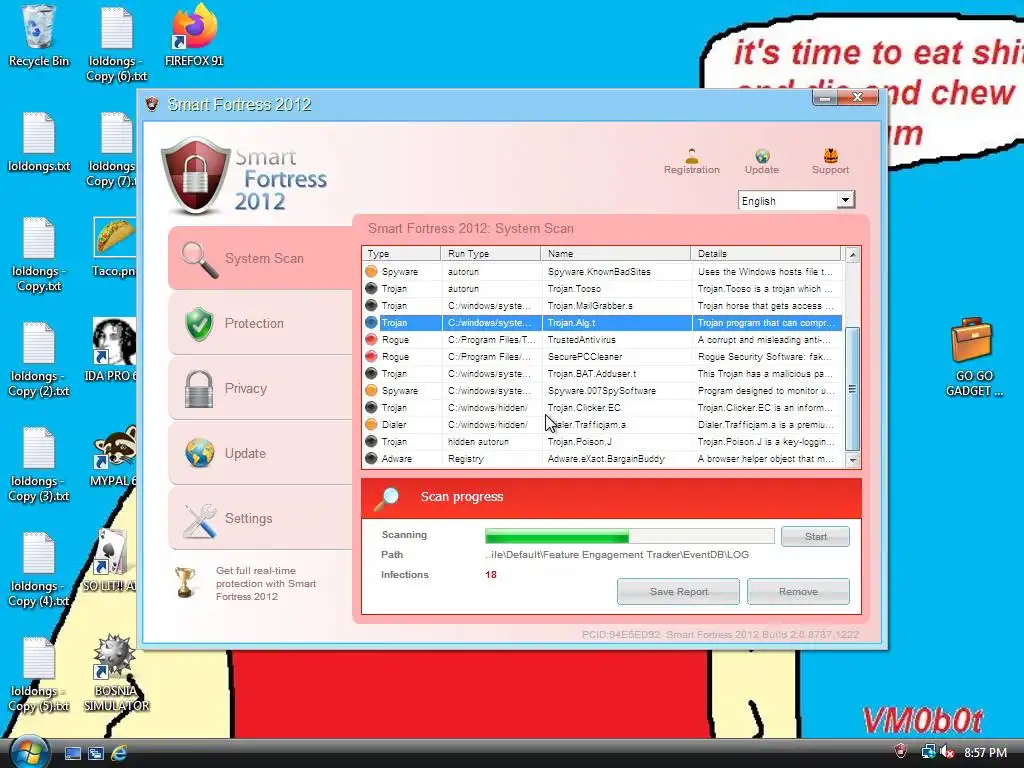Open MYPAL desktop shortcut

(x=114, y=456)
